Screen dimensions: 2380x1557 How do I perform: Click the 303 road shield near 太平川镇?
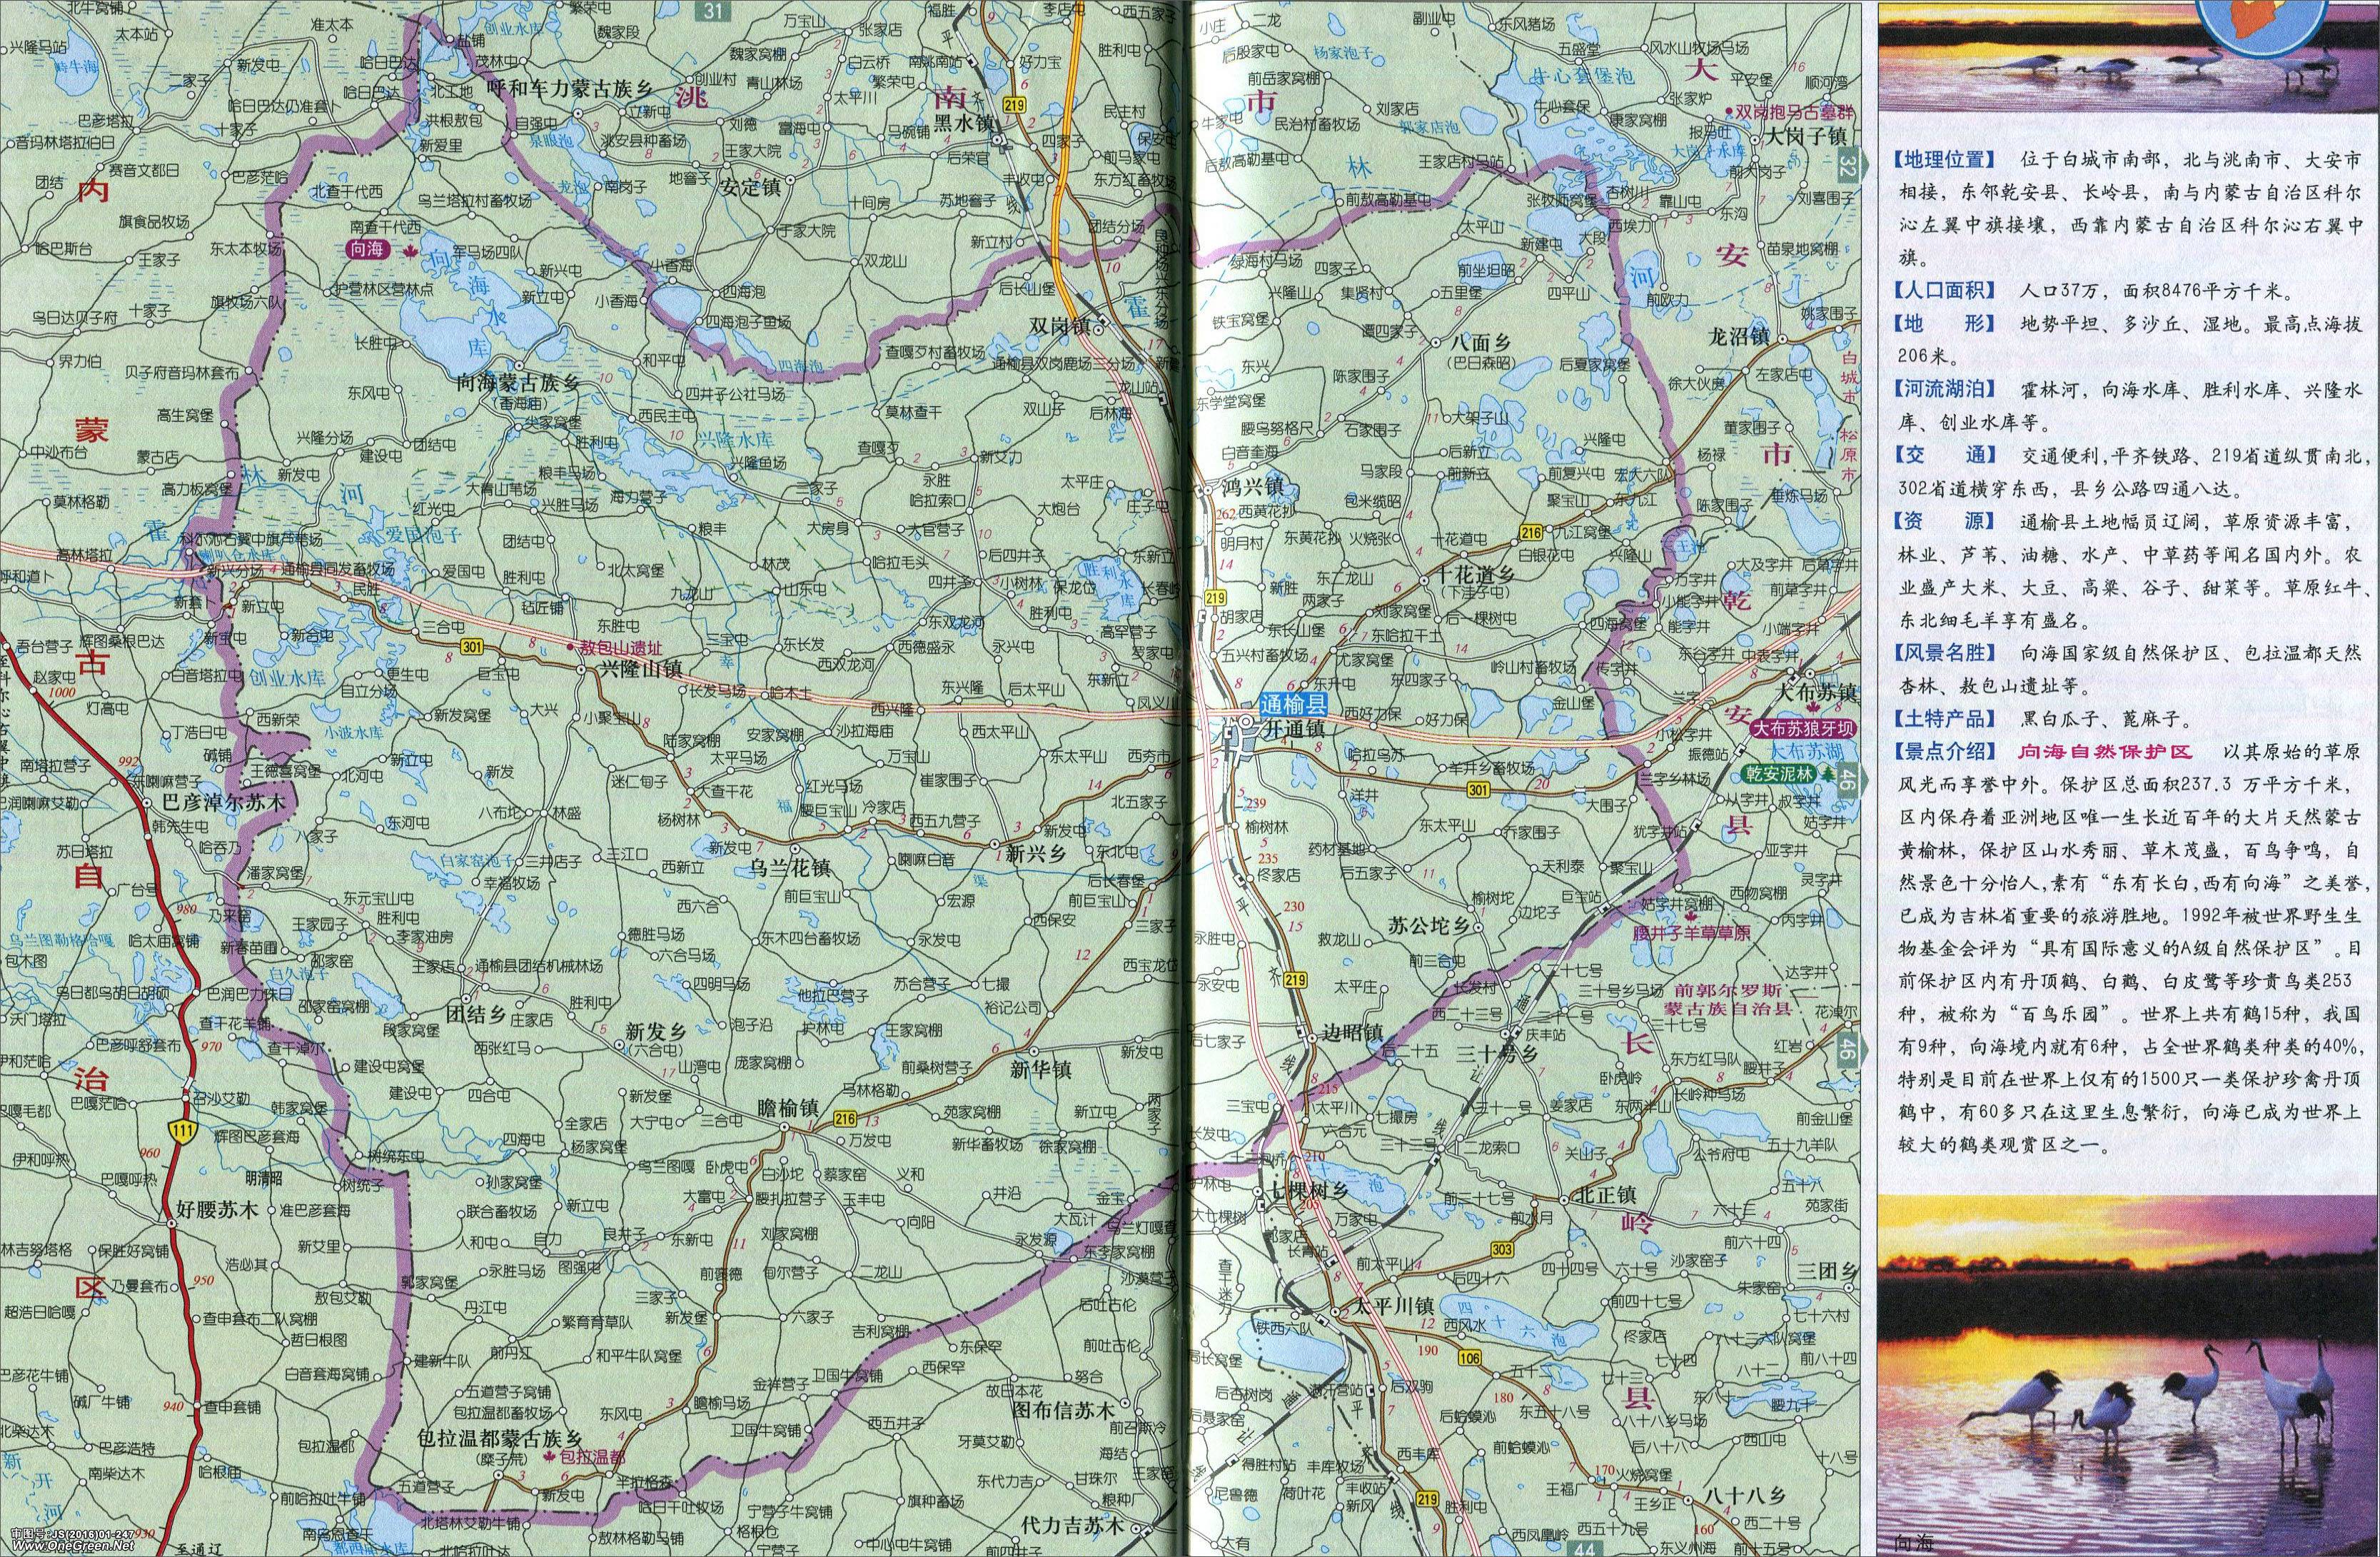click(x=1501, y=1249)
